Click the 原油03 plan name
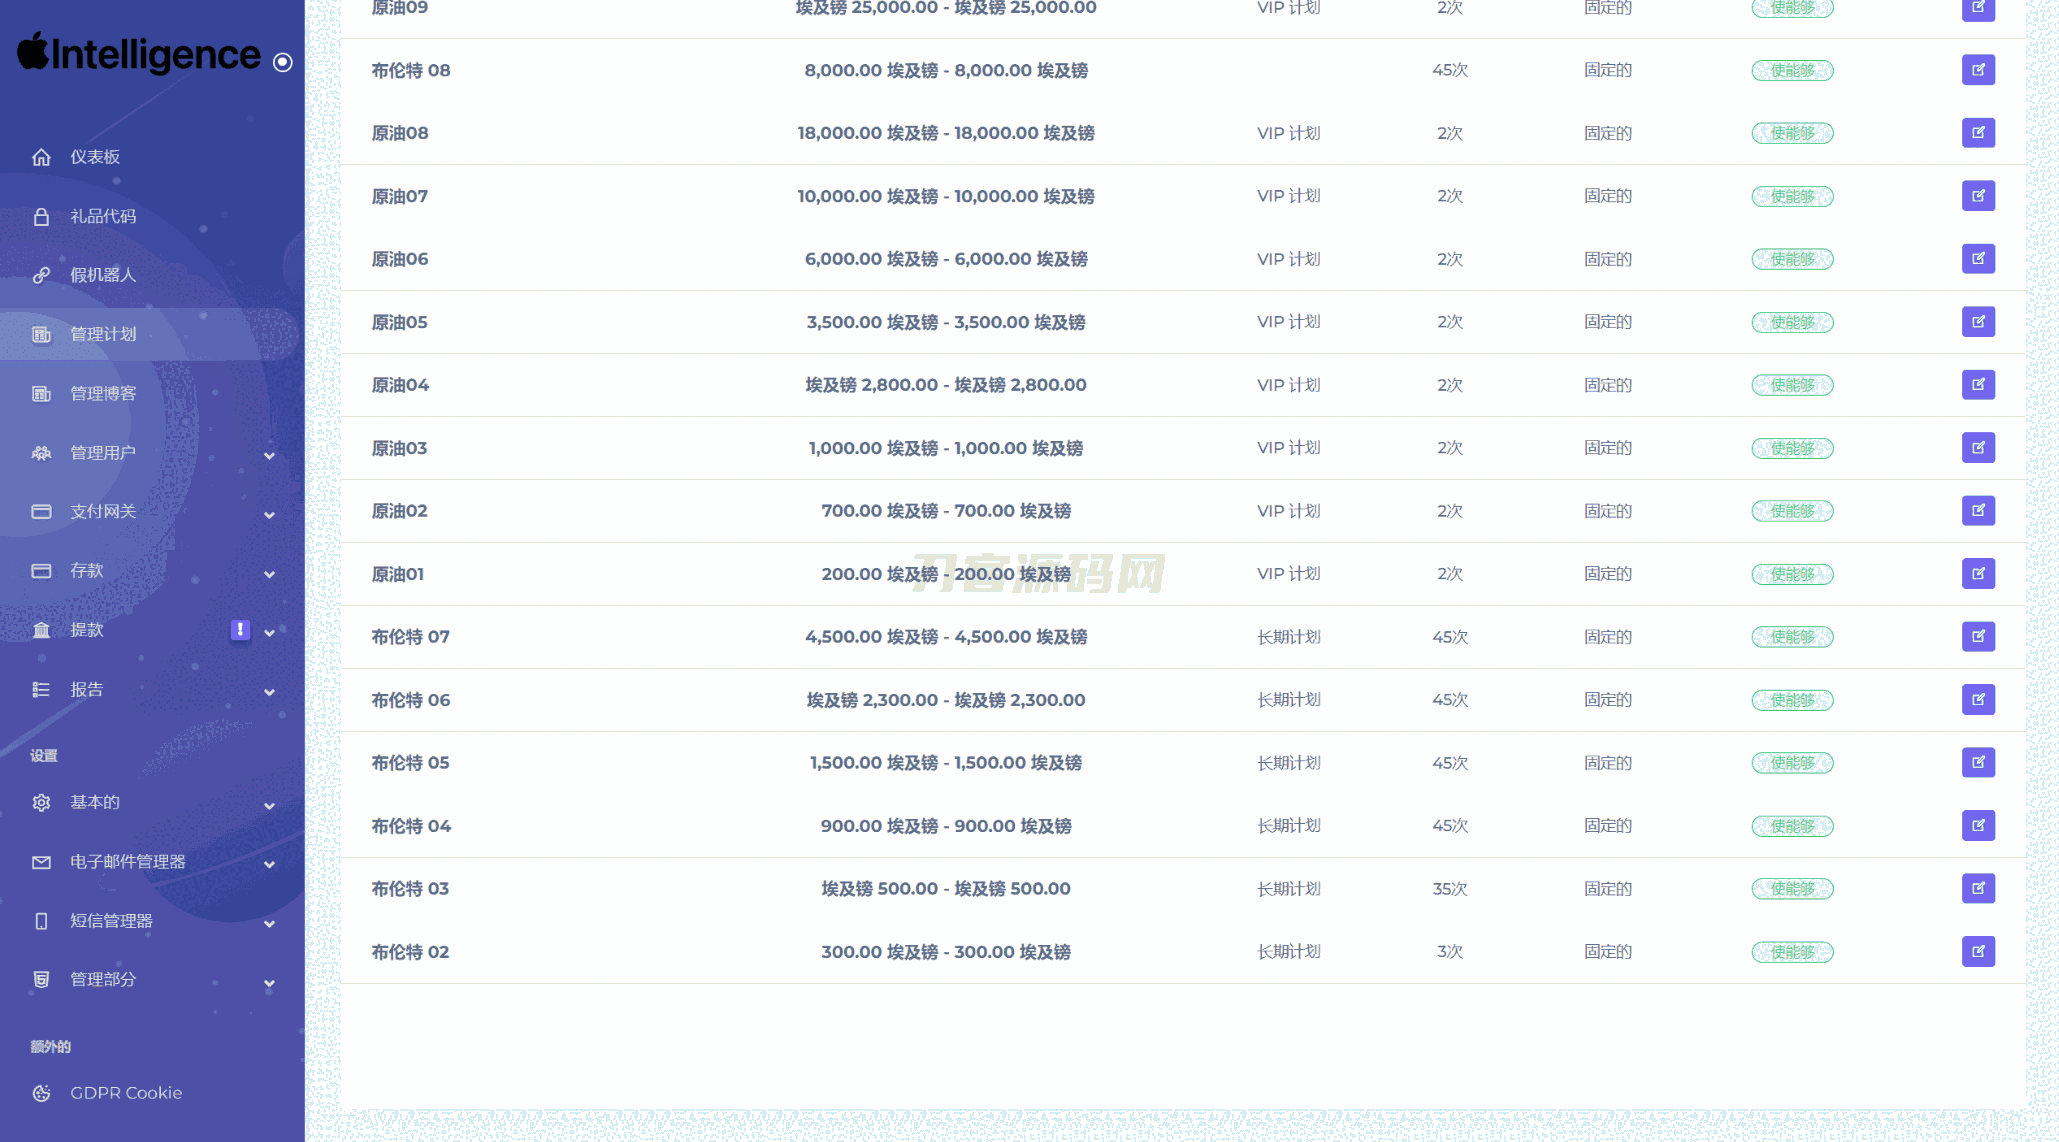Viewport: 2059px width, 1142px height. [x=399, y=448]
